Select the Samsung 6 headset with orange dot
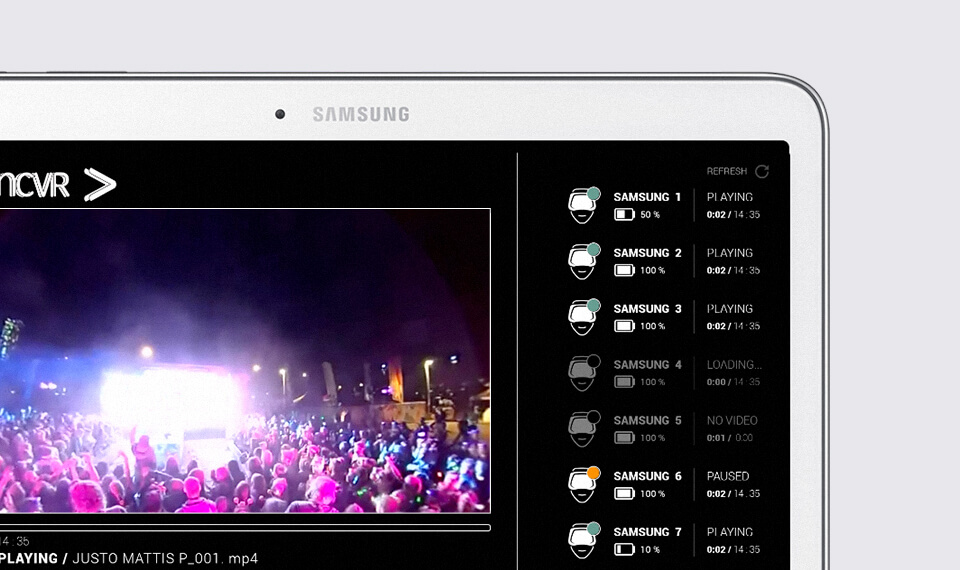960x570 pixels. [x=583, y=486]
